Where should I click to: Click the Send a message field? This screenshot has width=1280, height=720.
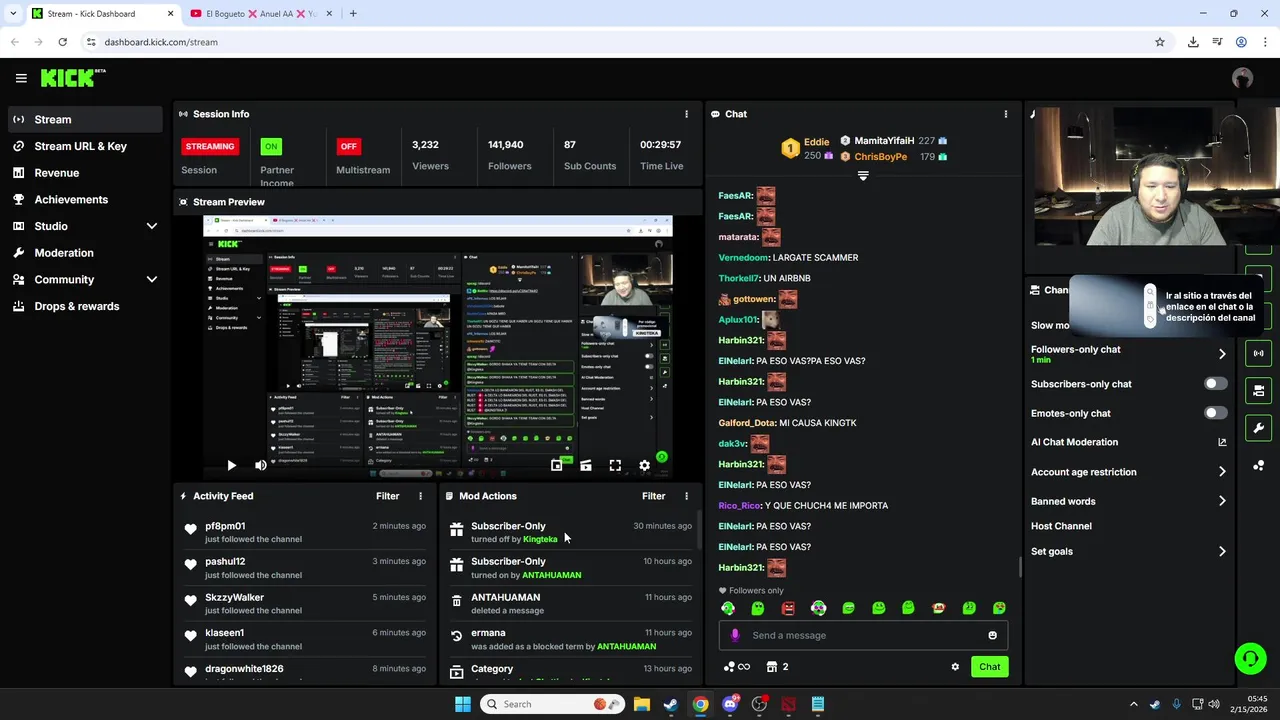click(863, 635)
